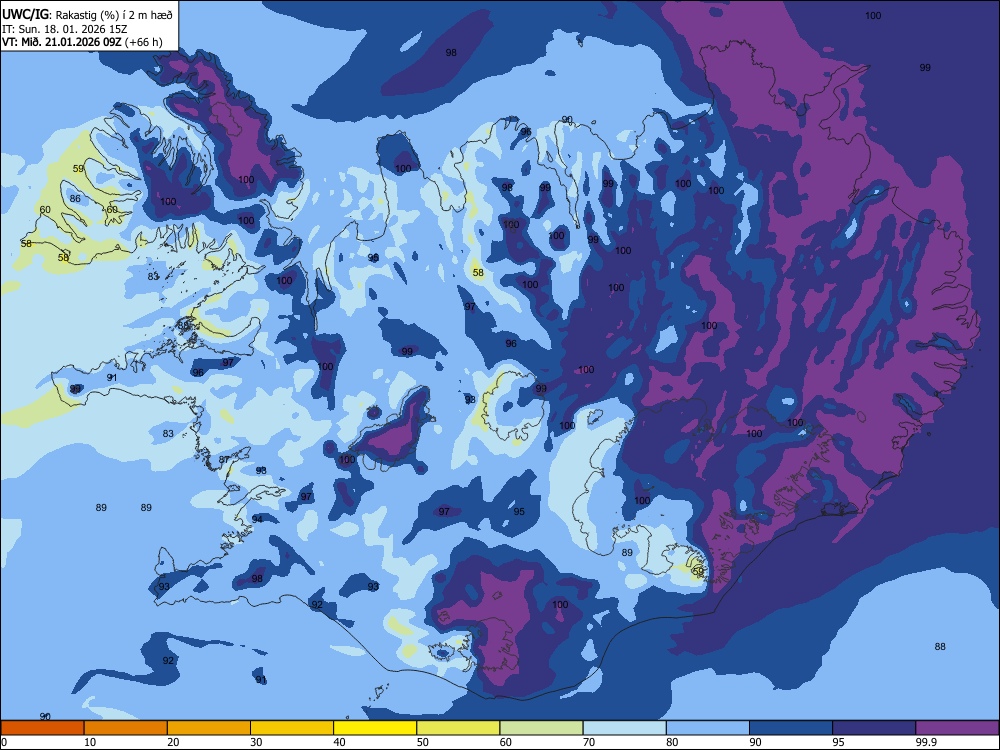Viewport: 1000px width, 750px height.
Task: Select the light blue 80–90 legend swatch
Action: click(708, 728)
